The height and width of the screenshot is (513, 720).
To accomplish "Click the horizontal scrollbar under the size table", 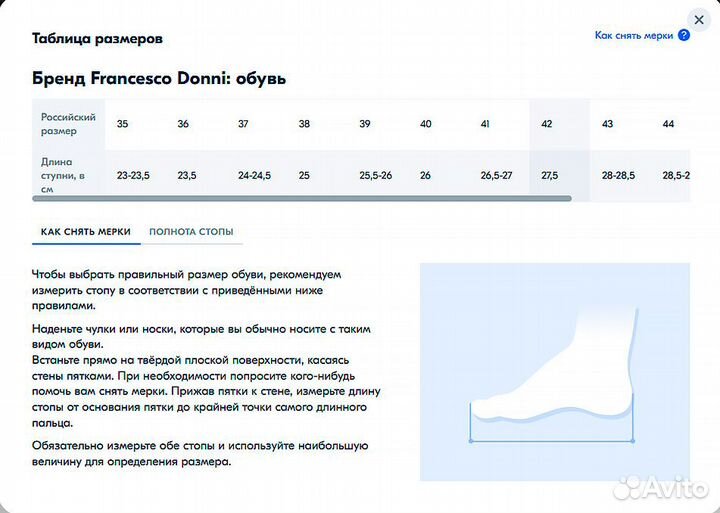I will [x=300, y=199].
